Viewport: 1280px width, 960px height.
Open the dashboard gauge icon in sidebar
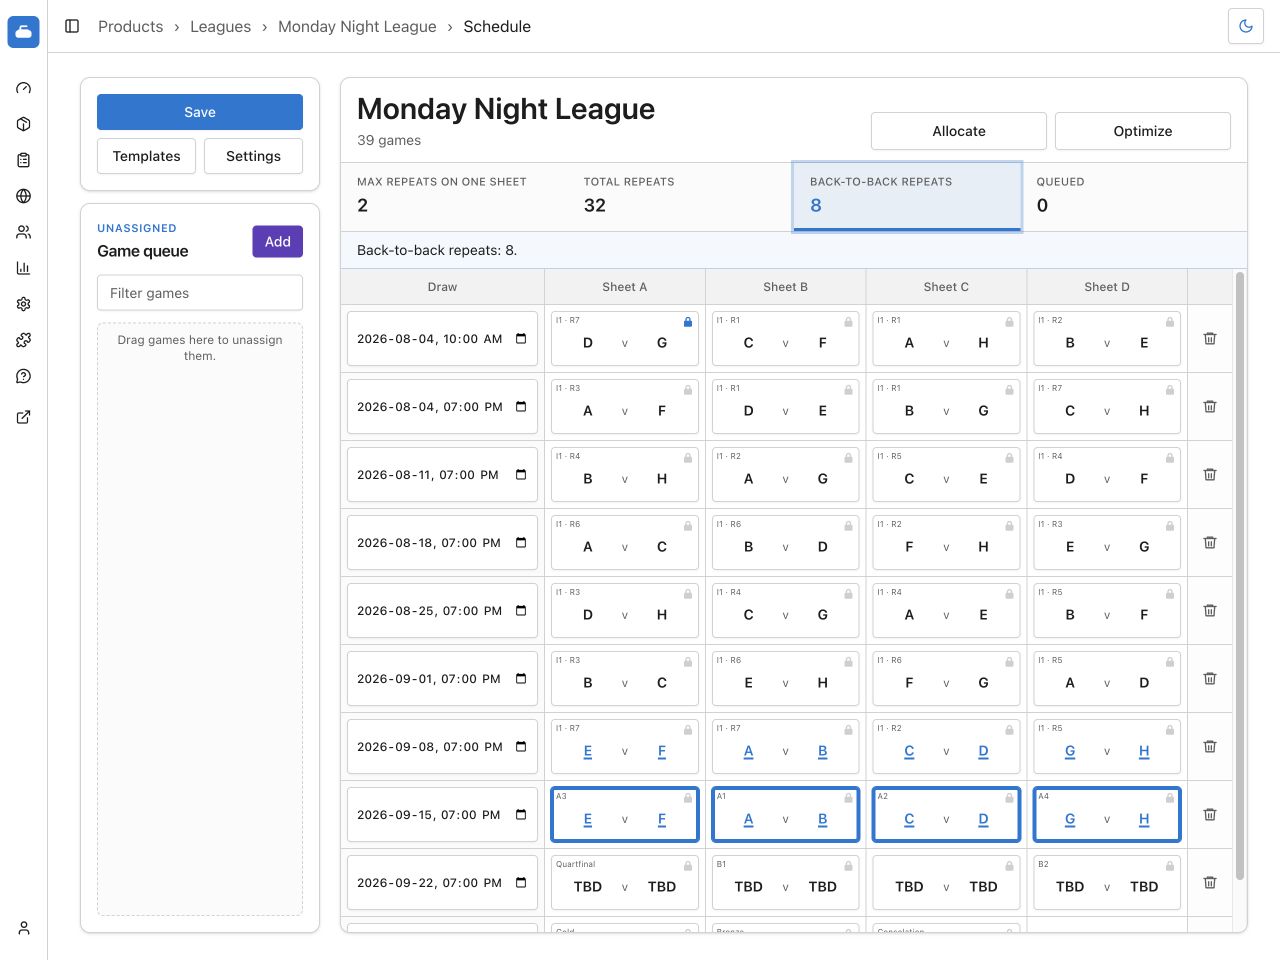pos(24,88)
